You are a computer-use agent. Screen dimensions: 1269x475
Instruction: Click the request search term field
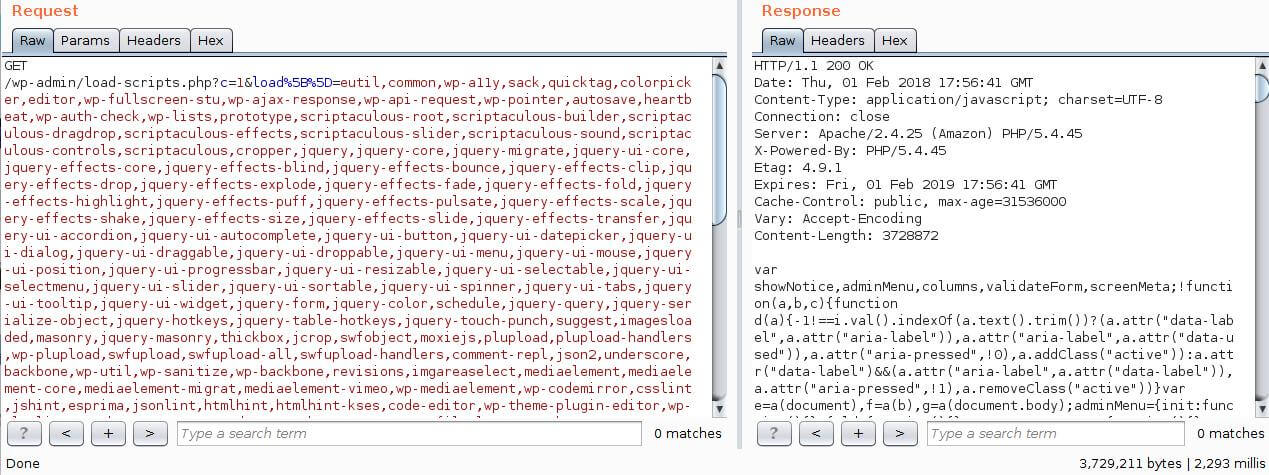coord(408,433)
